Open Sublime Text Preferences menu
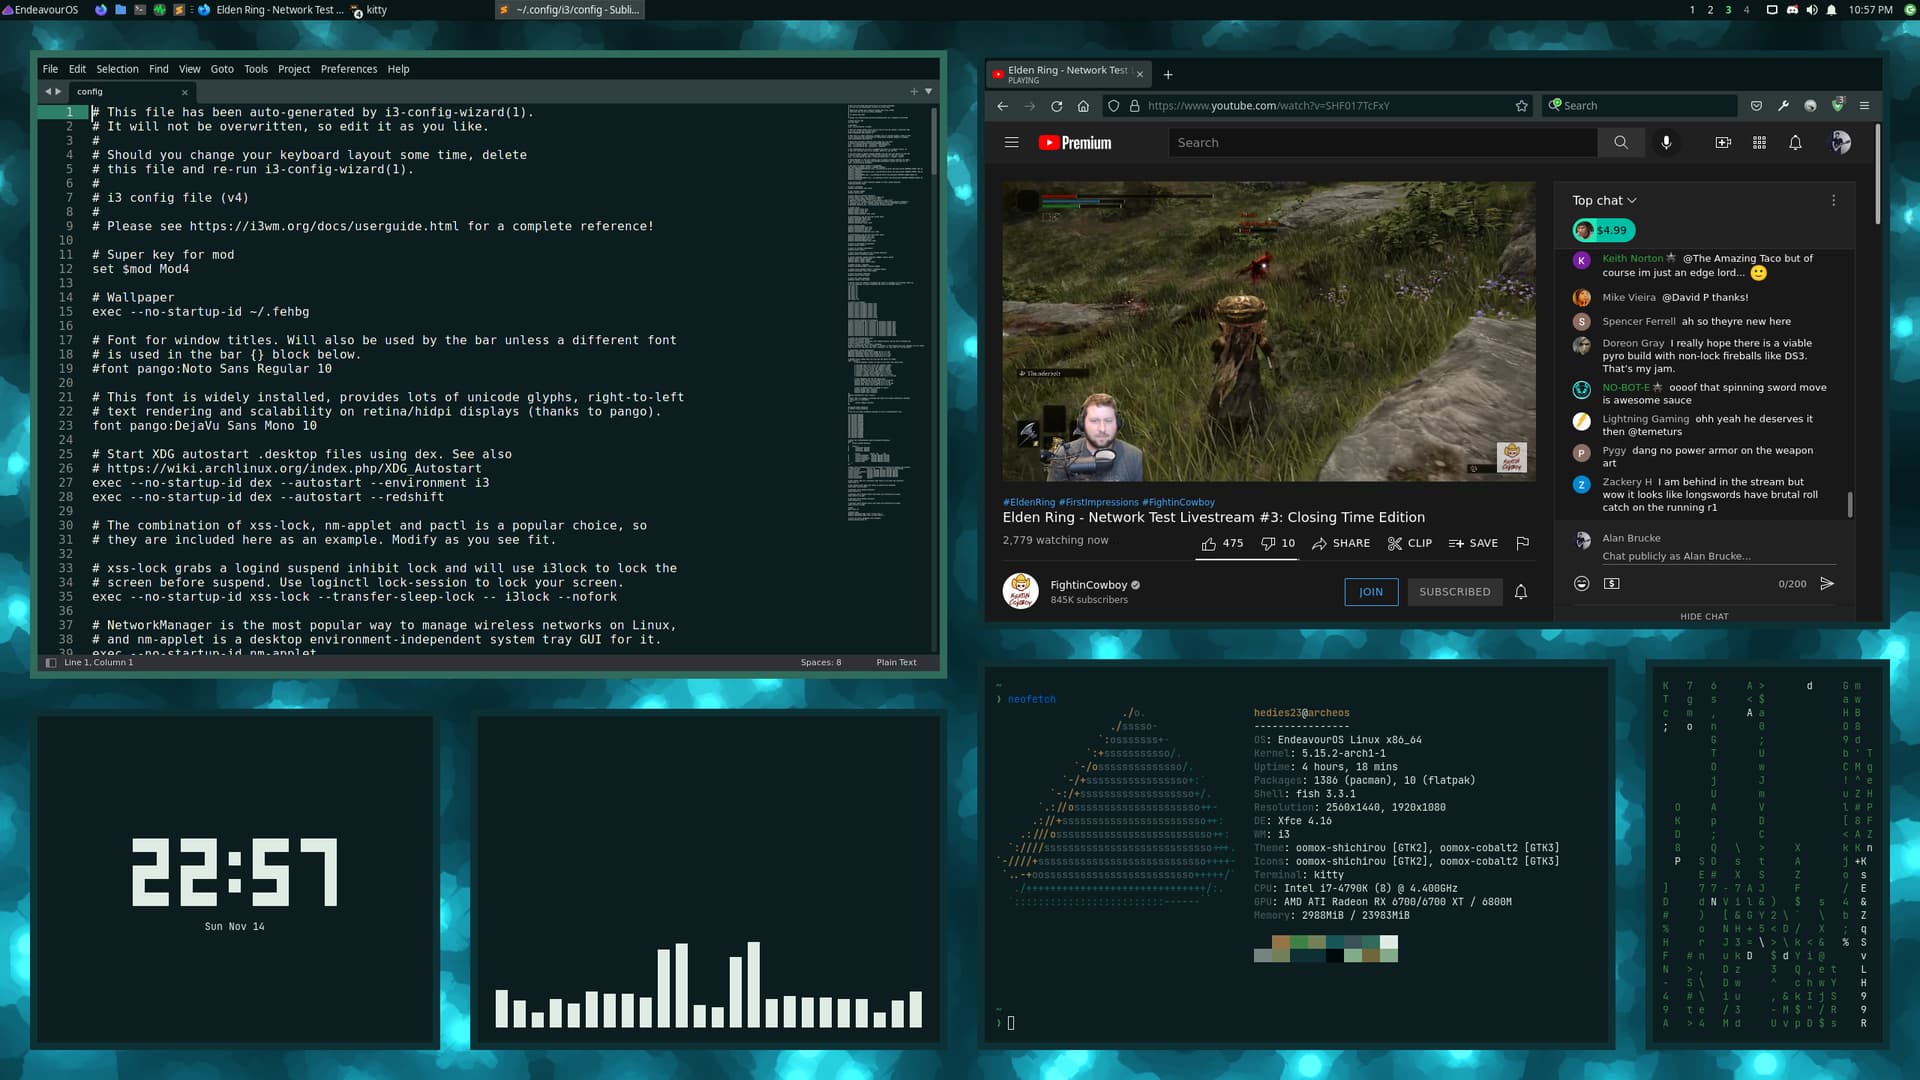The image size is (1920, 1080). pyautogui.click(x=349, y=69)
